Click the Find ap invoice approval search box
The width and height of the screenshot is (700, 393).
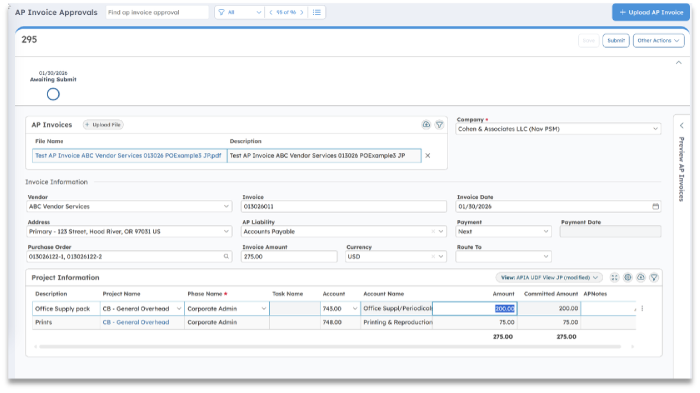pos(157,13)
